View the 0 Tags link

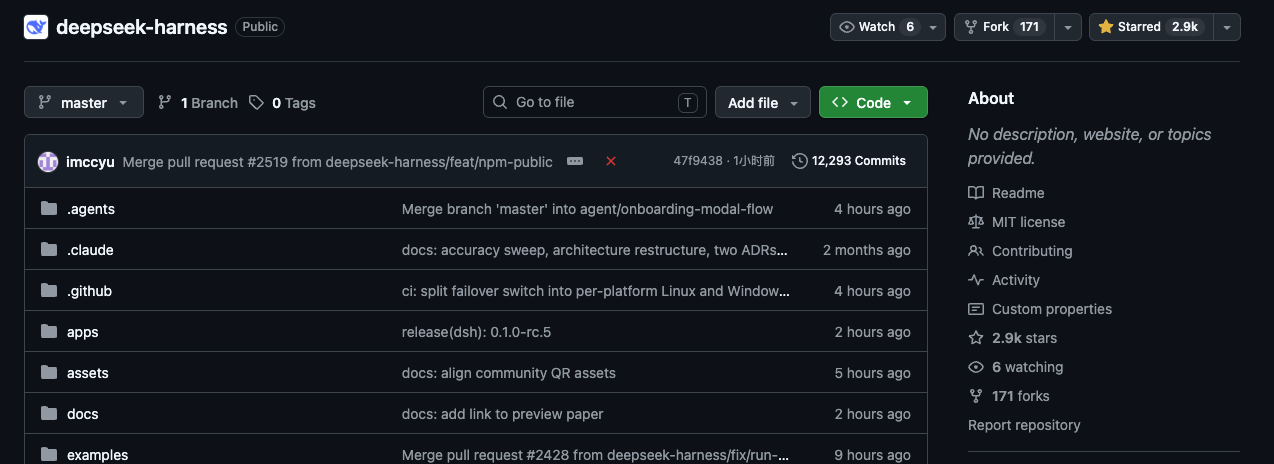pos(282,102)
